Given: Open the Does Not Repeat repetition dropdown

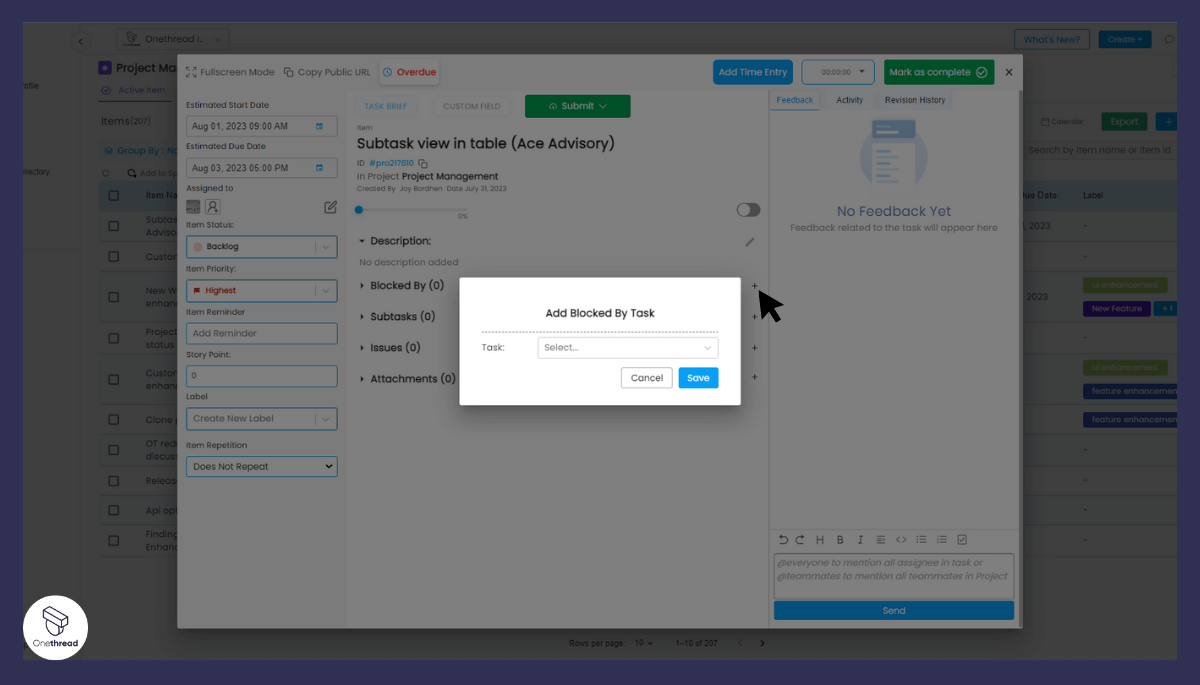Looking at the screenshot, I should click(x=261, y=466).
